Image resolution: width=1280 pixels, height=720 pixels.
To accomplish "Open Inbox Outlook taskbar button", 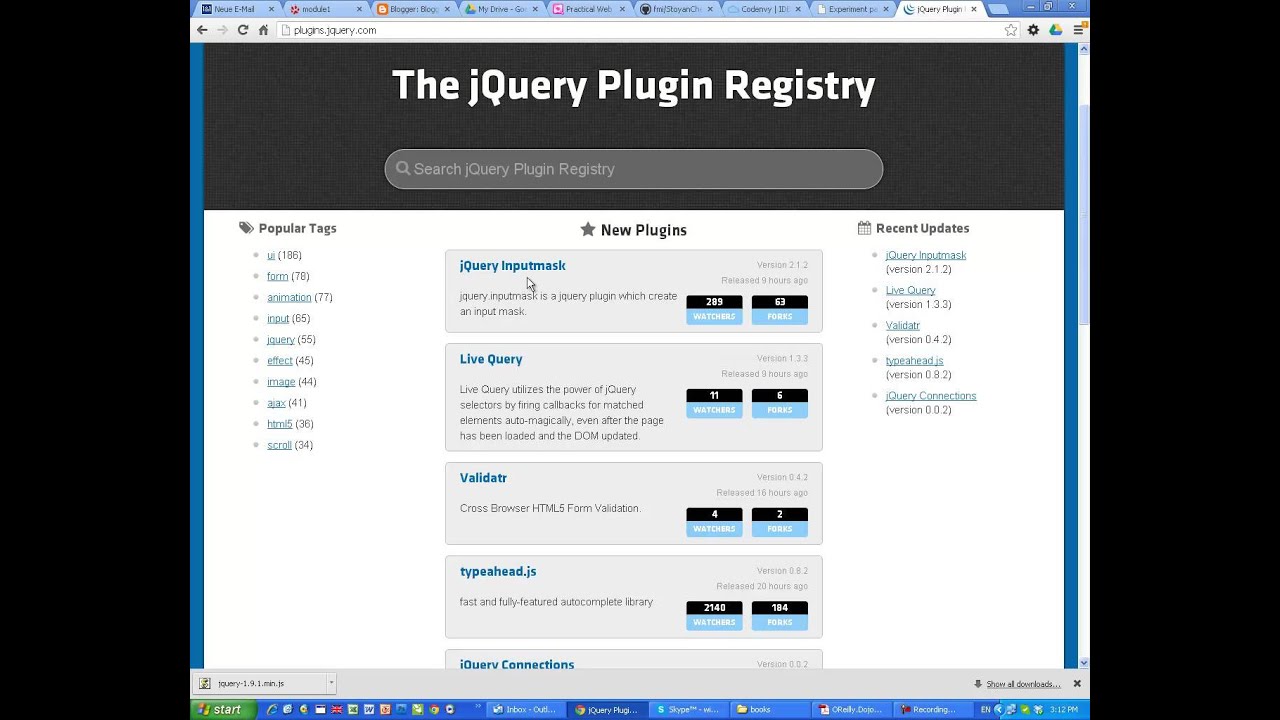I will (525, 710).
